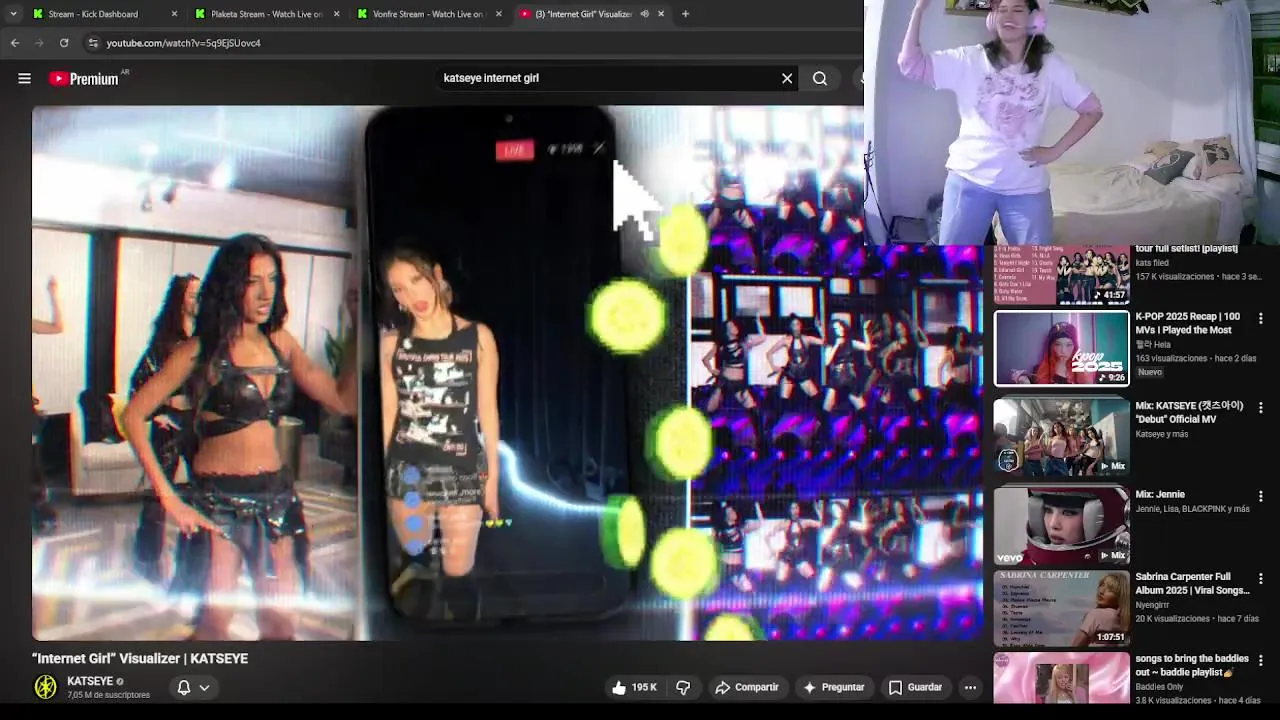Go back with the browser back arrow
The height and width of the screenshot is (720, 1280).
coord(15,43)
